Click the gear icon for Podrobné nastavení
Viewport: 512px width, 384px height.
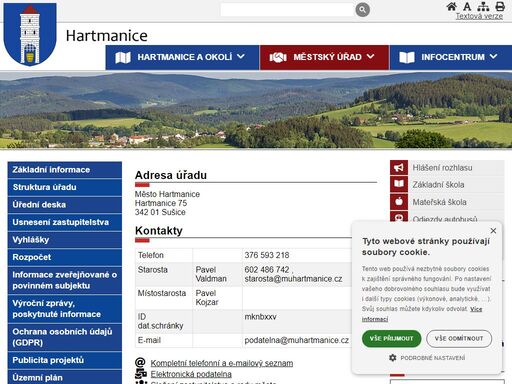[x=393, y=358]
